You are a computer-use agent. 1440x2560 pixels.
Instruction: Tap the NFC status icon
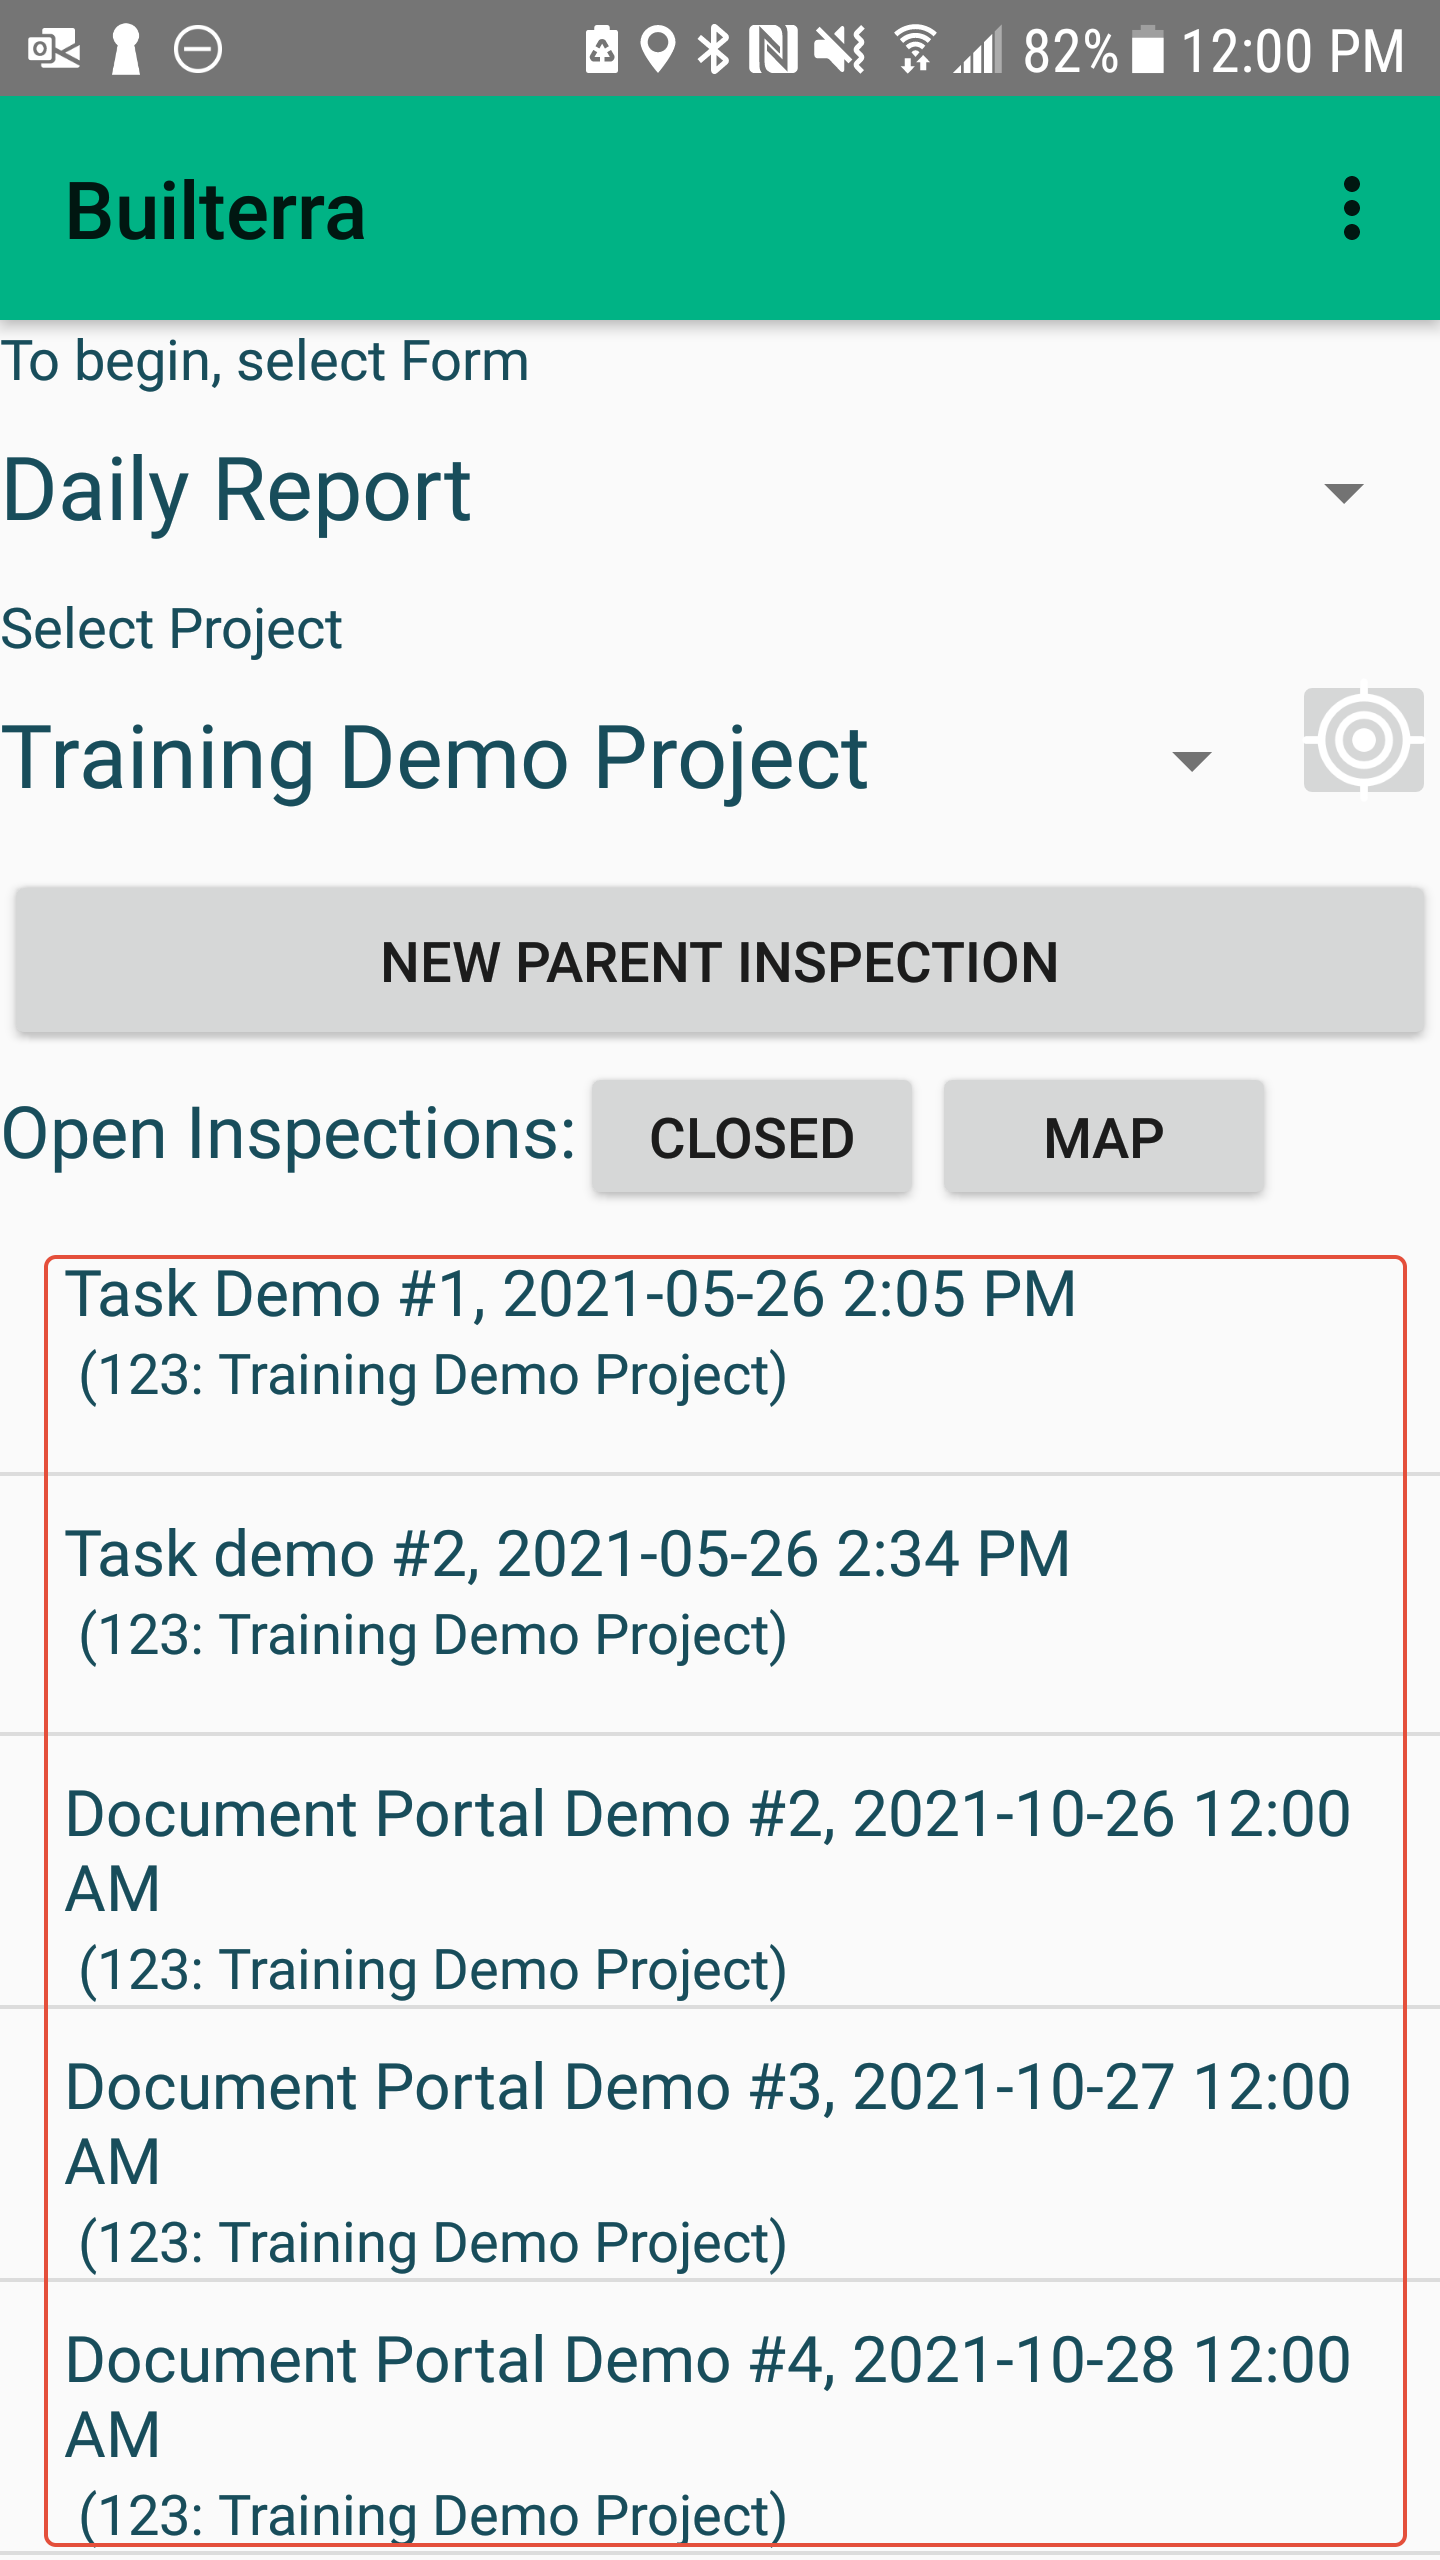coord(774,49)
